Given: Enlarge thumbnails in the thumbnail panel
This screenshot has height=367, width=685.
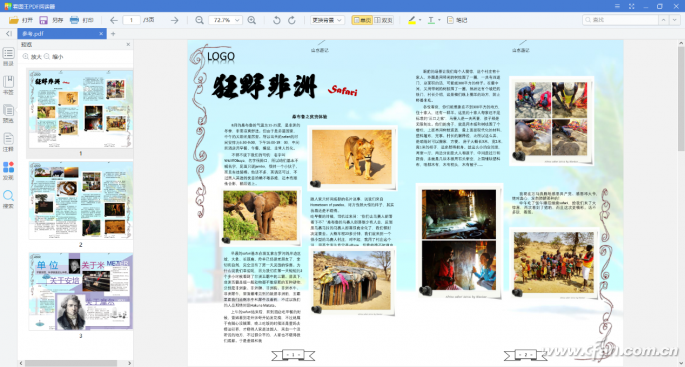Looking at the screenshot, I should (x=32, y=57).
